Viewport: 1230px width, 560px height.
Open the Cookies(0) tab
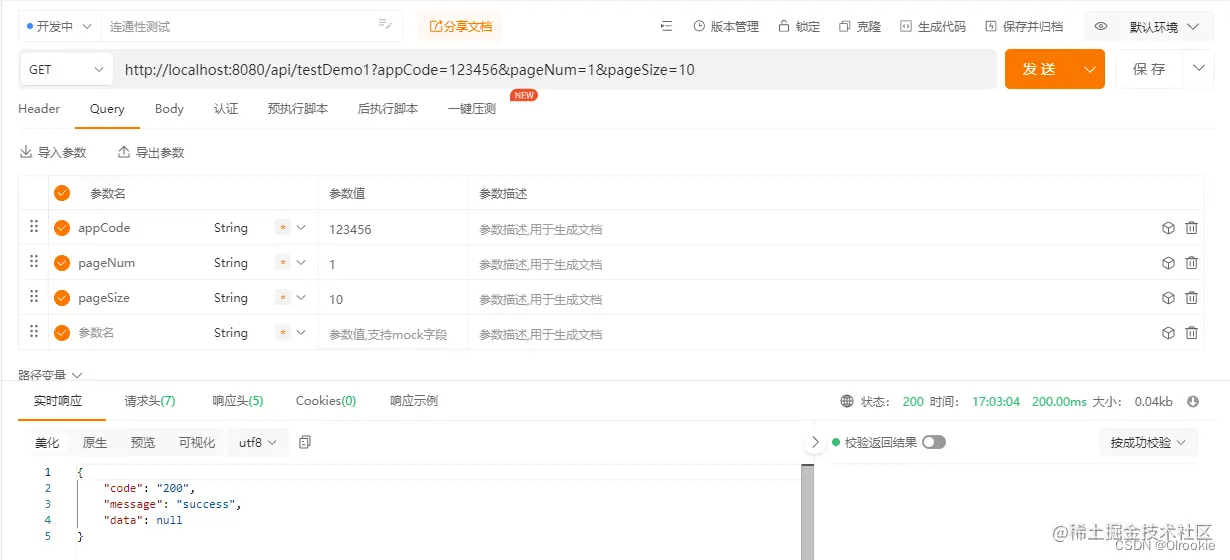[x=326, y=401]
